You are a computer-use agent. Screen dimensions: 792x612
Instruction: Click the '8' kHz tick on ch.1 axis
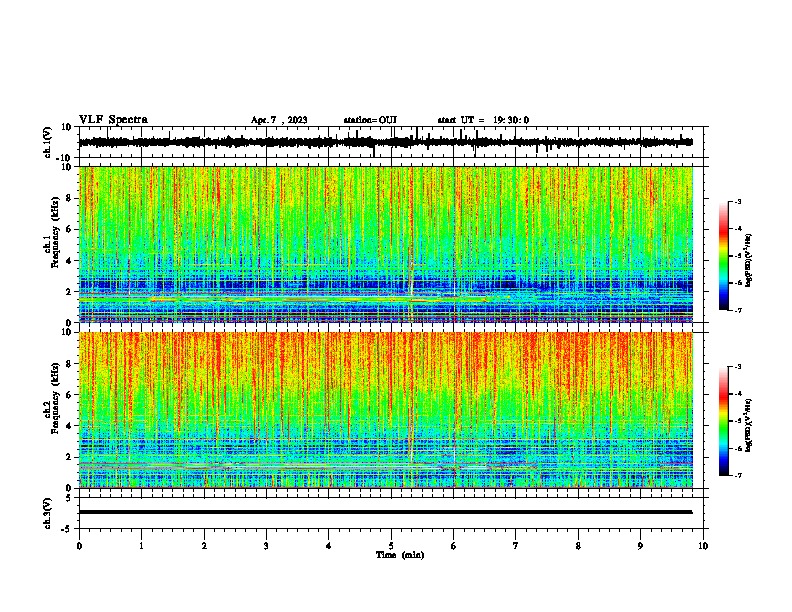point(69,198)
